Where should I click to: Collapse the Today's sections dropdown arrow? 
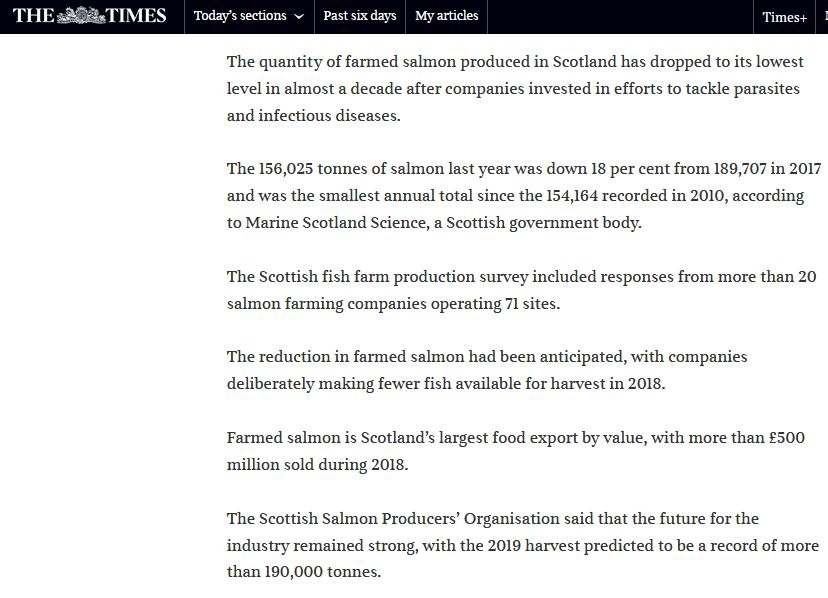tap(298, 17)
